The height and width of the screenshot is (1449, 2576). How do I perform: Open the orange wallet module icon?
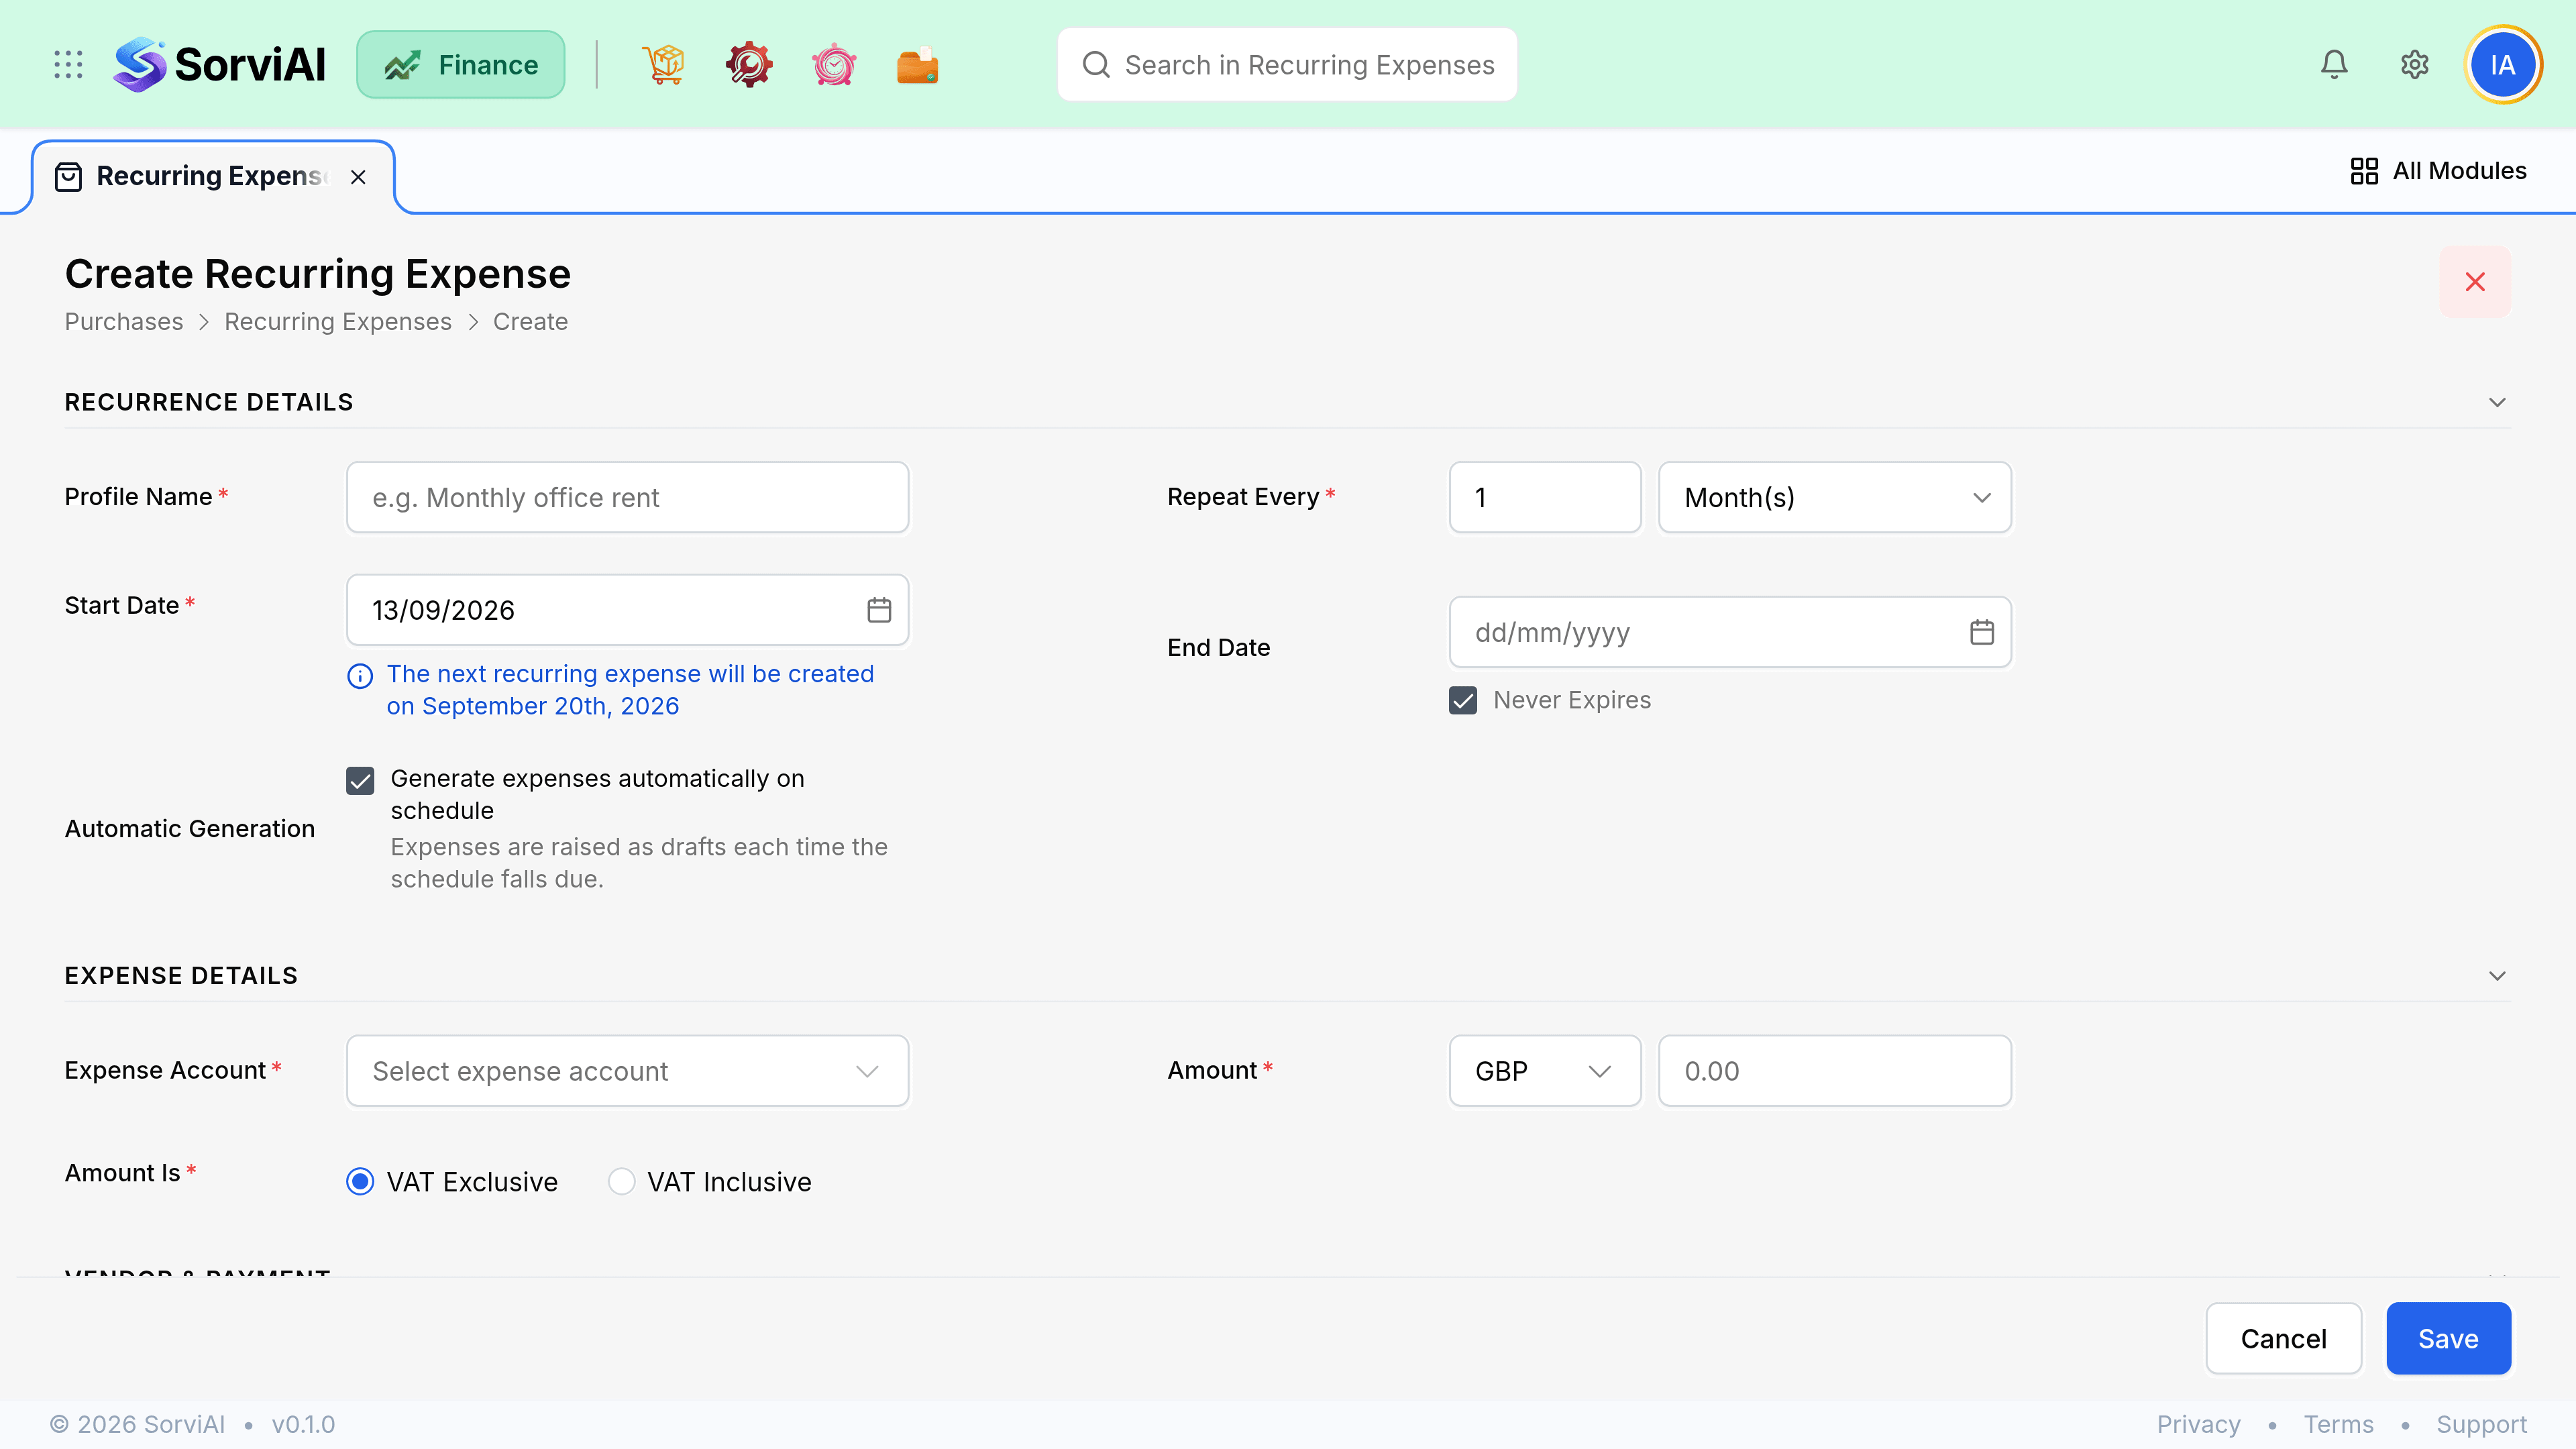[x=917, y=65]
